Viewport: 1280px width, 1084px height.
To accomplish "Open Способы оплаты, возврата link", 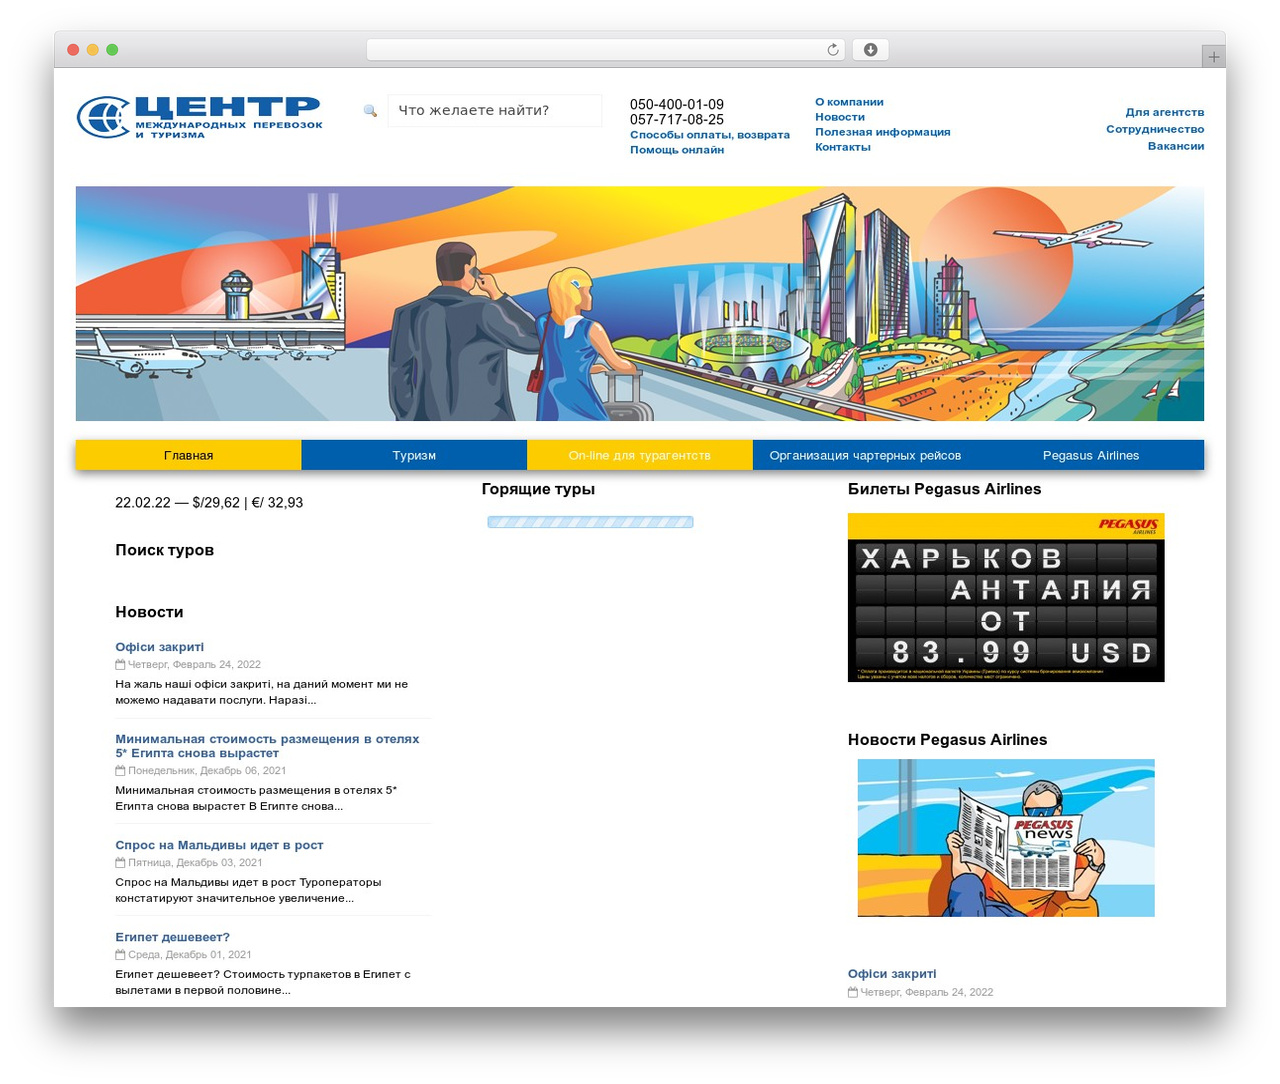I will click(x=710, y=135).
